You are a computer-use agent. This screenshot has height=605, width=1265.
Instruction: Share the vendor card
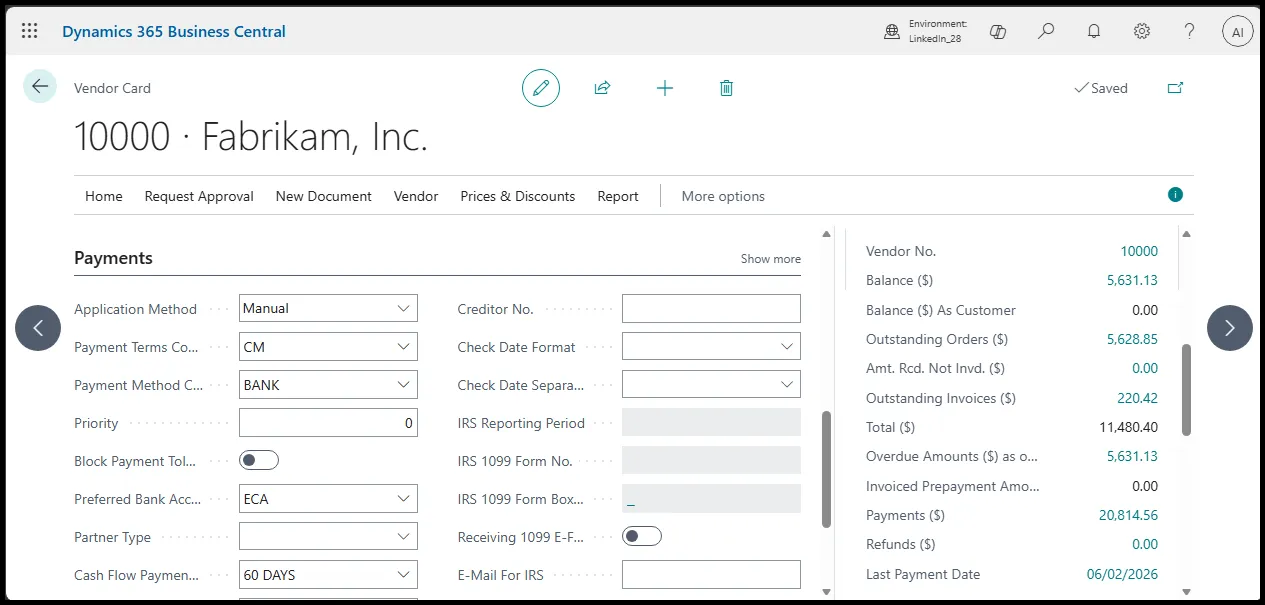pyautogui.click(x=602, y=88)
